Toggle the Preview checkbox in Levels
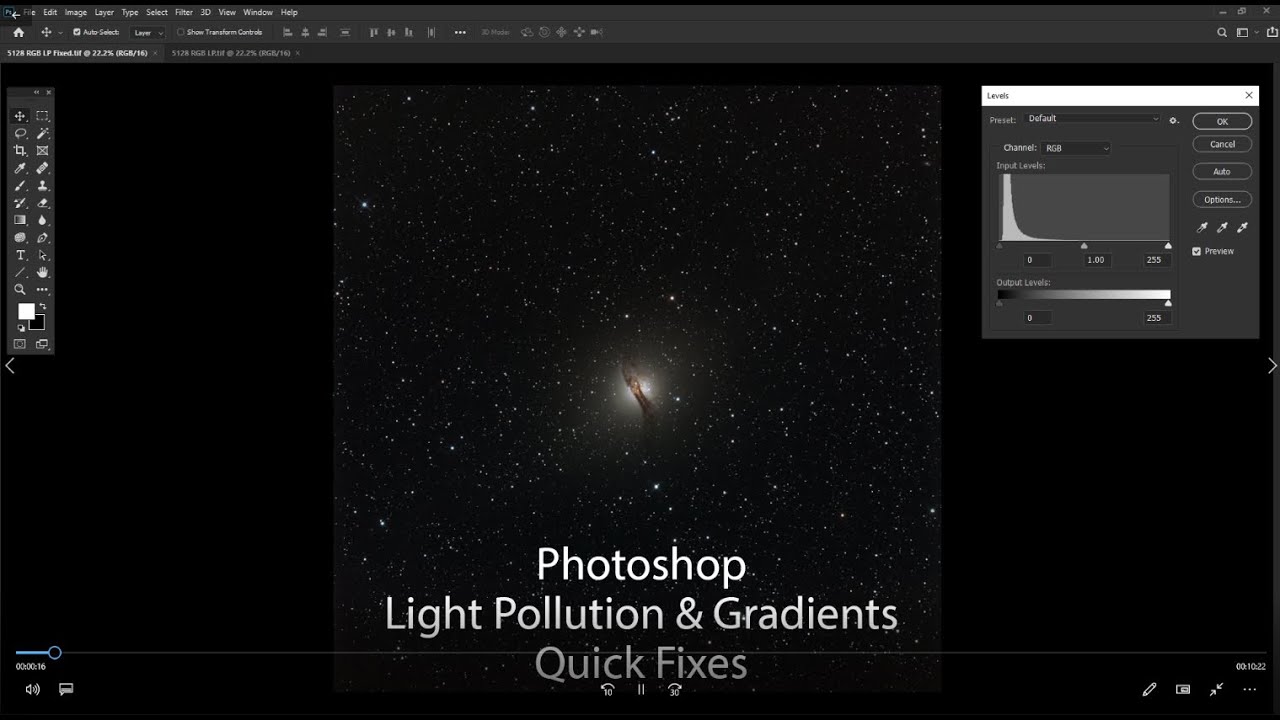The width and height of the screenshot is (1280, 720). [1196, 251]
